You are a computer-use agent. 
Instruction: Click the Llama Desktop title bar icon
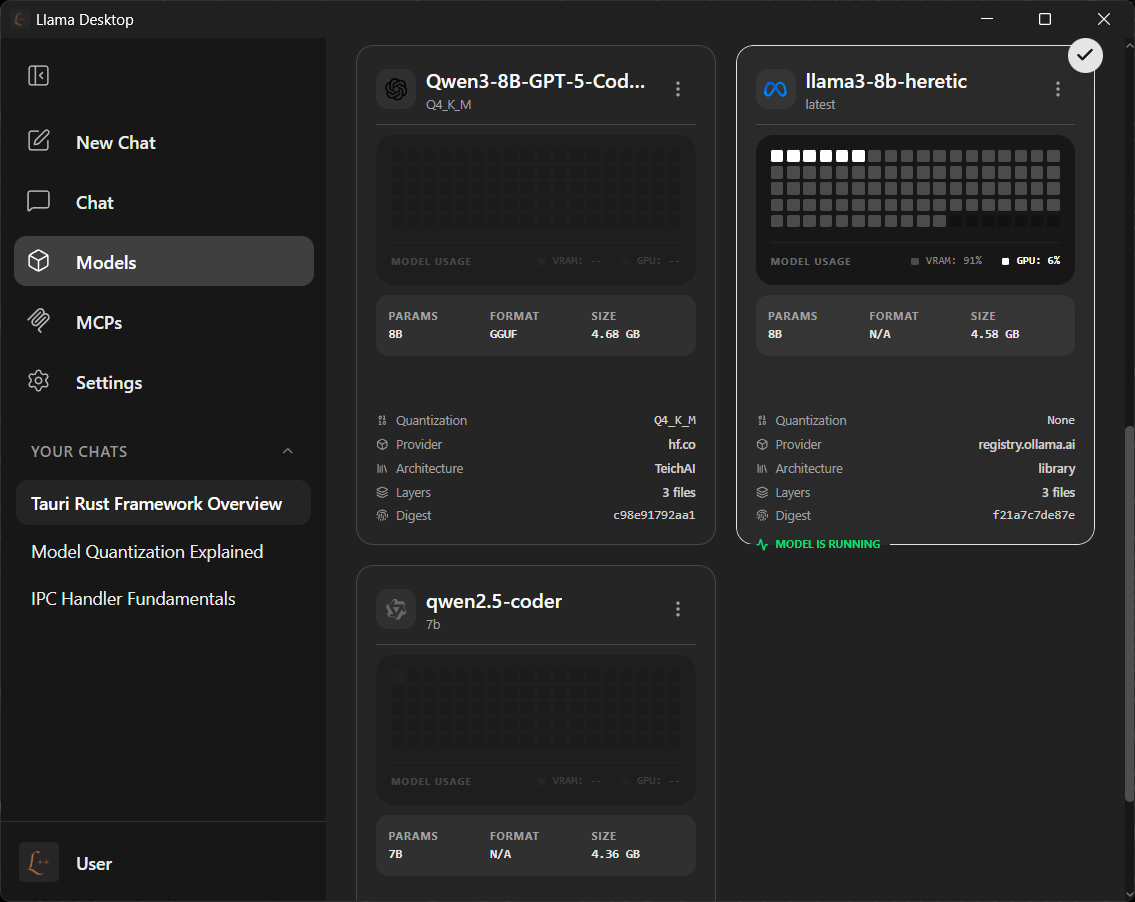point(19,19)
